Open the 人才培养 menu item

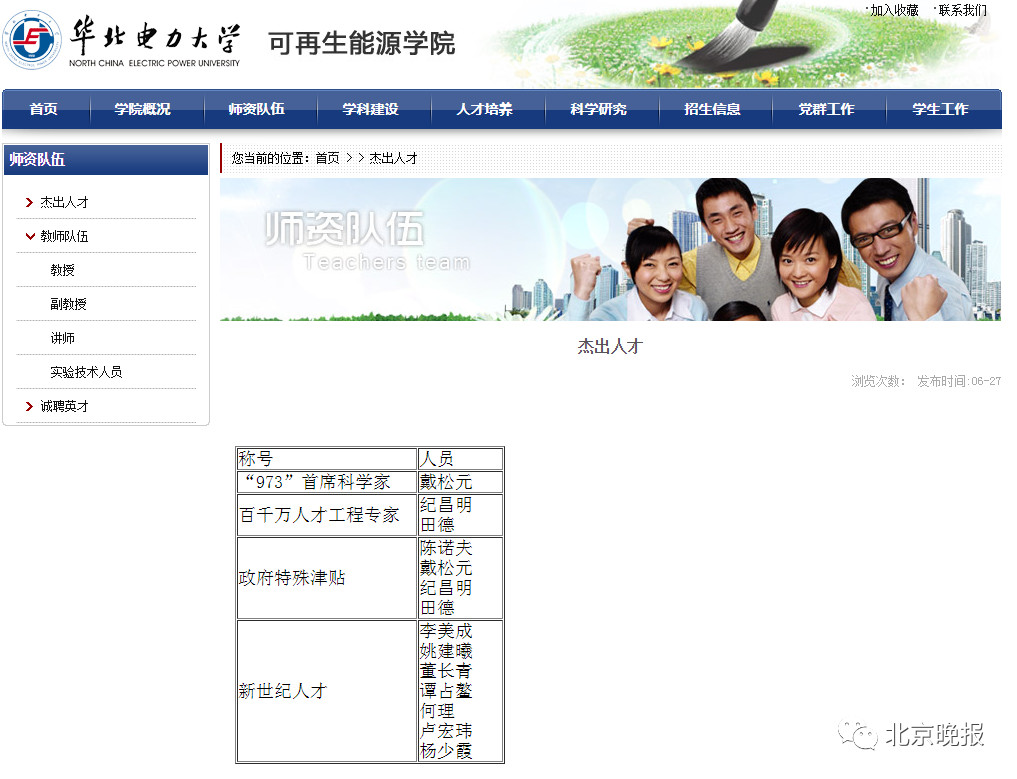484,110
